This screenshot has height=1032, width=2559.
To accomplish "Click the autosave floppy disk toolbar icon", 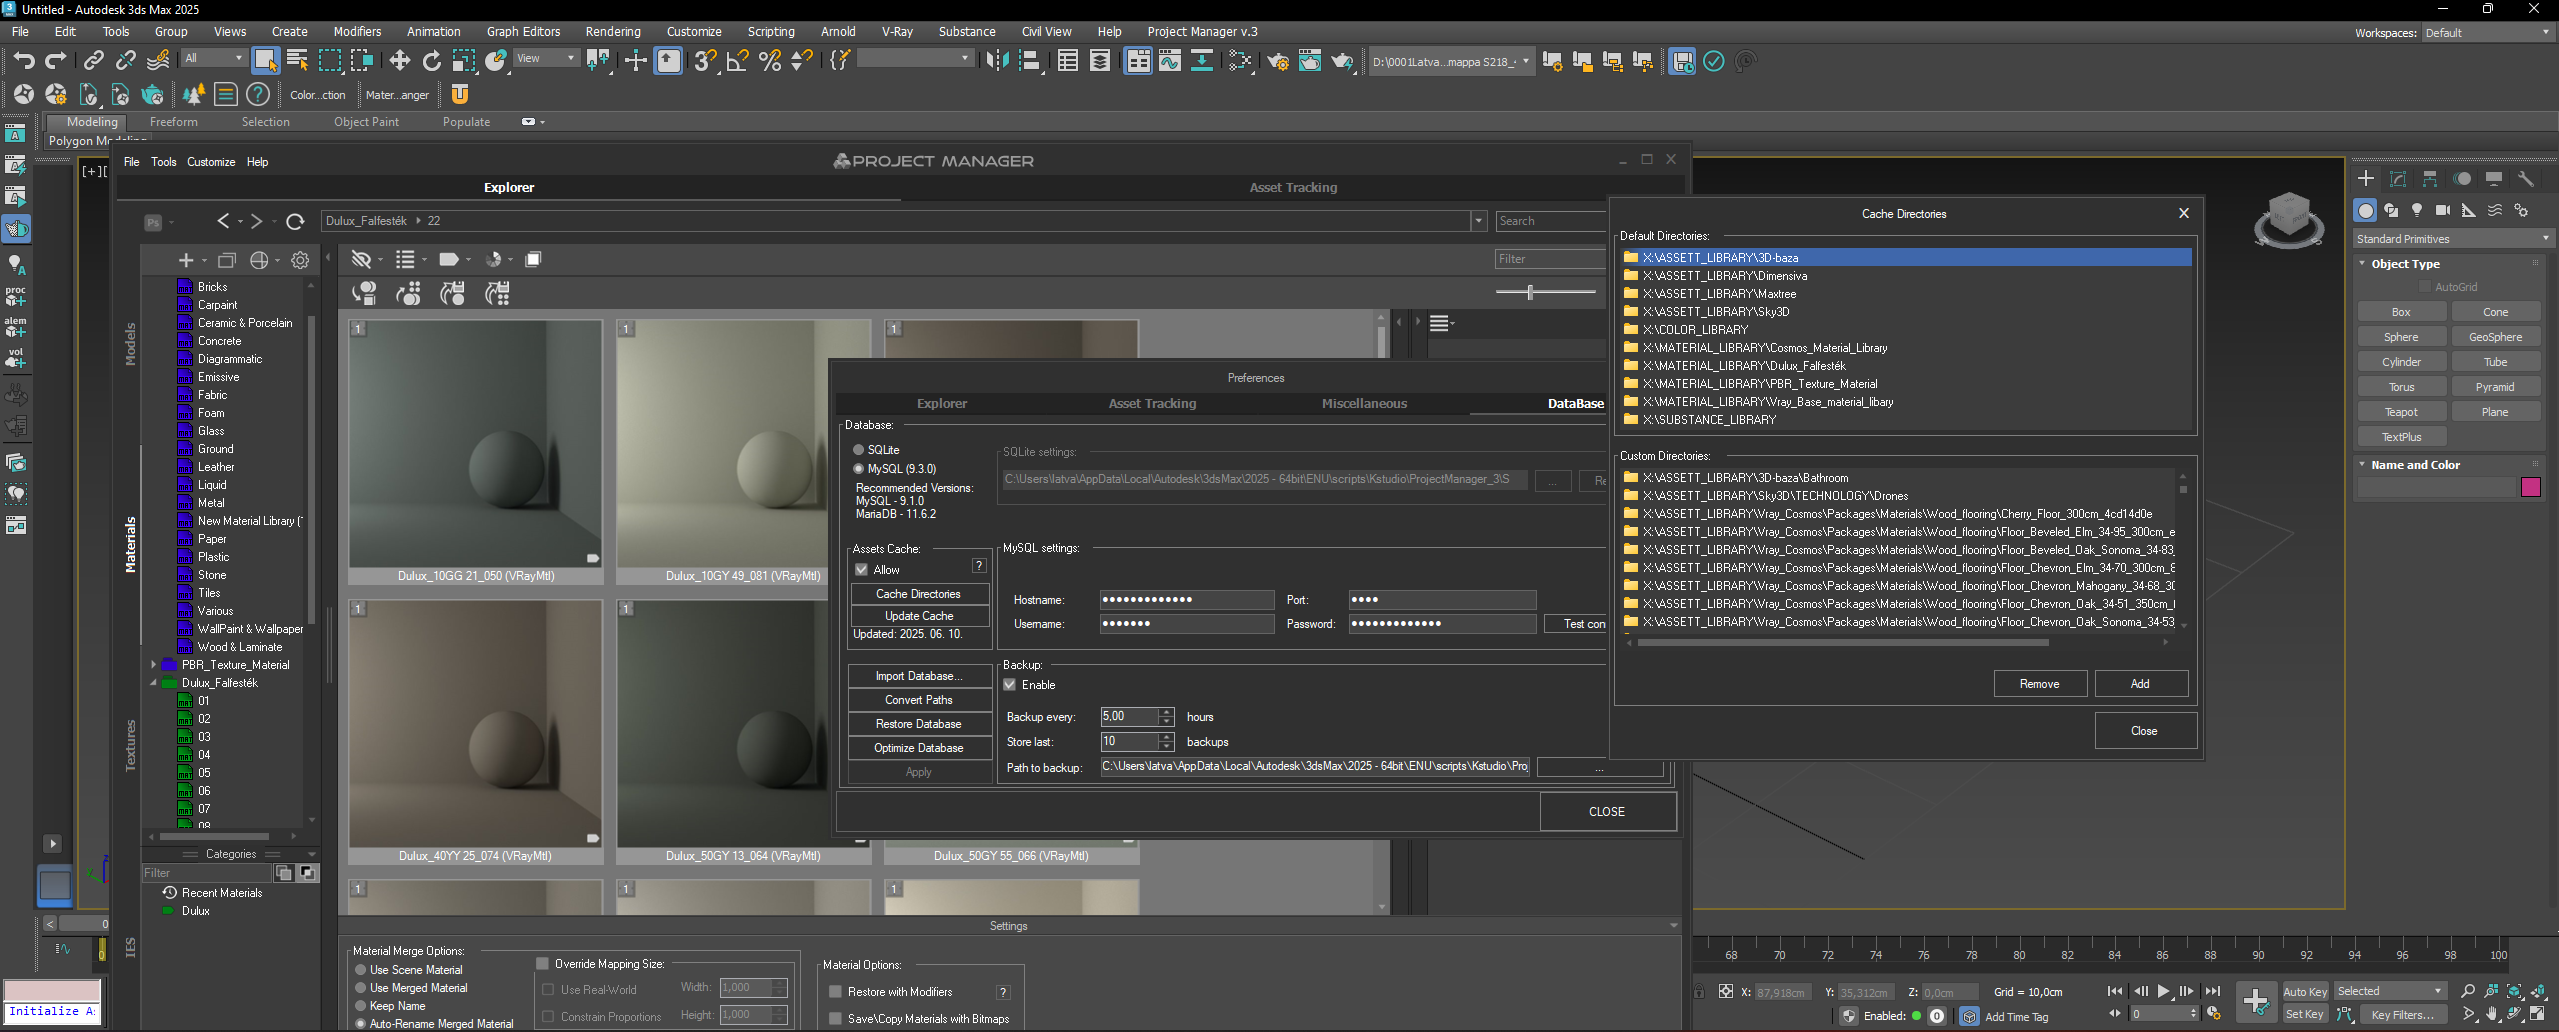I will [1683, 61].
